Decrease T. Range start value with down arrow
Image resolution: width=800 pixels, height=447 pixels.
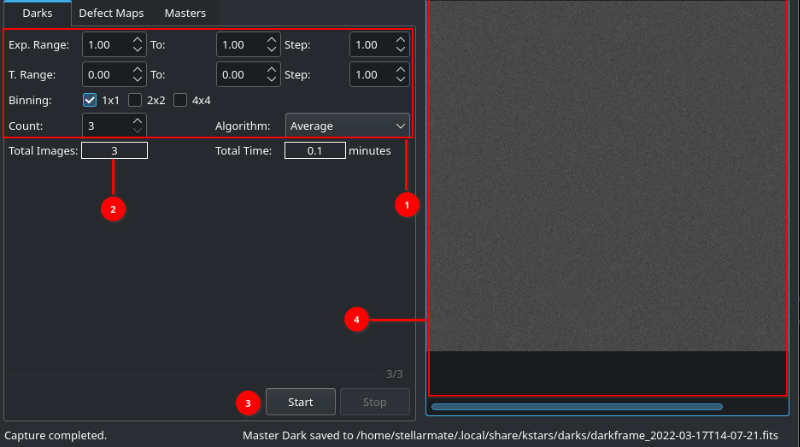click(x=137, y=79)
